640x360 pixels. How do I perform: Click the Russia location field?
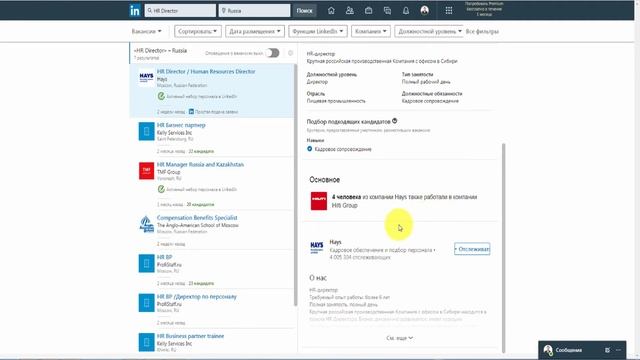click(255, 11)
